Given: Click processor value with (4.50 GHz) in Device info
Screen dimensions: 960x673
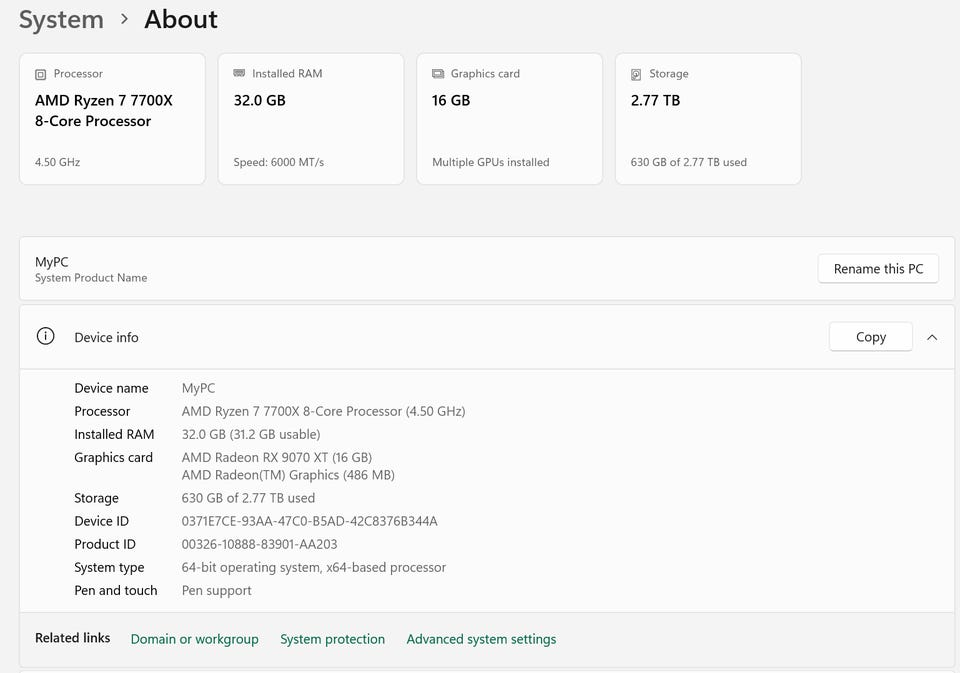Looking at the screenshot, I should coord(323,412).
